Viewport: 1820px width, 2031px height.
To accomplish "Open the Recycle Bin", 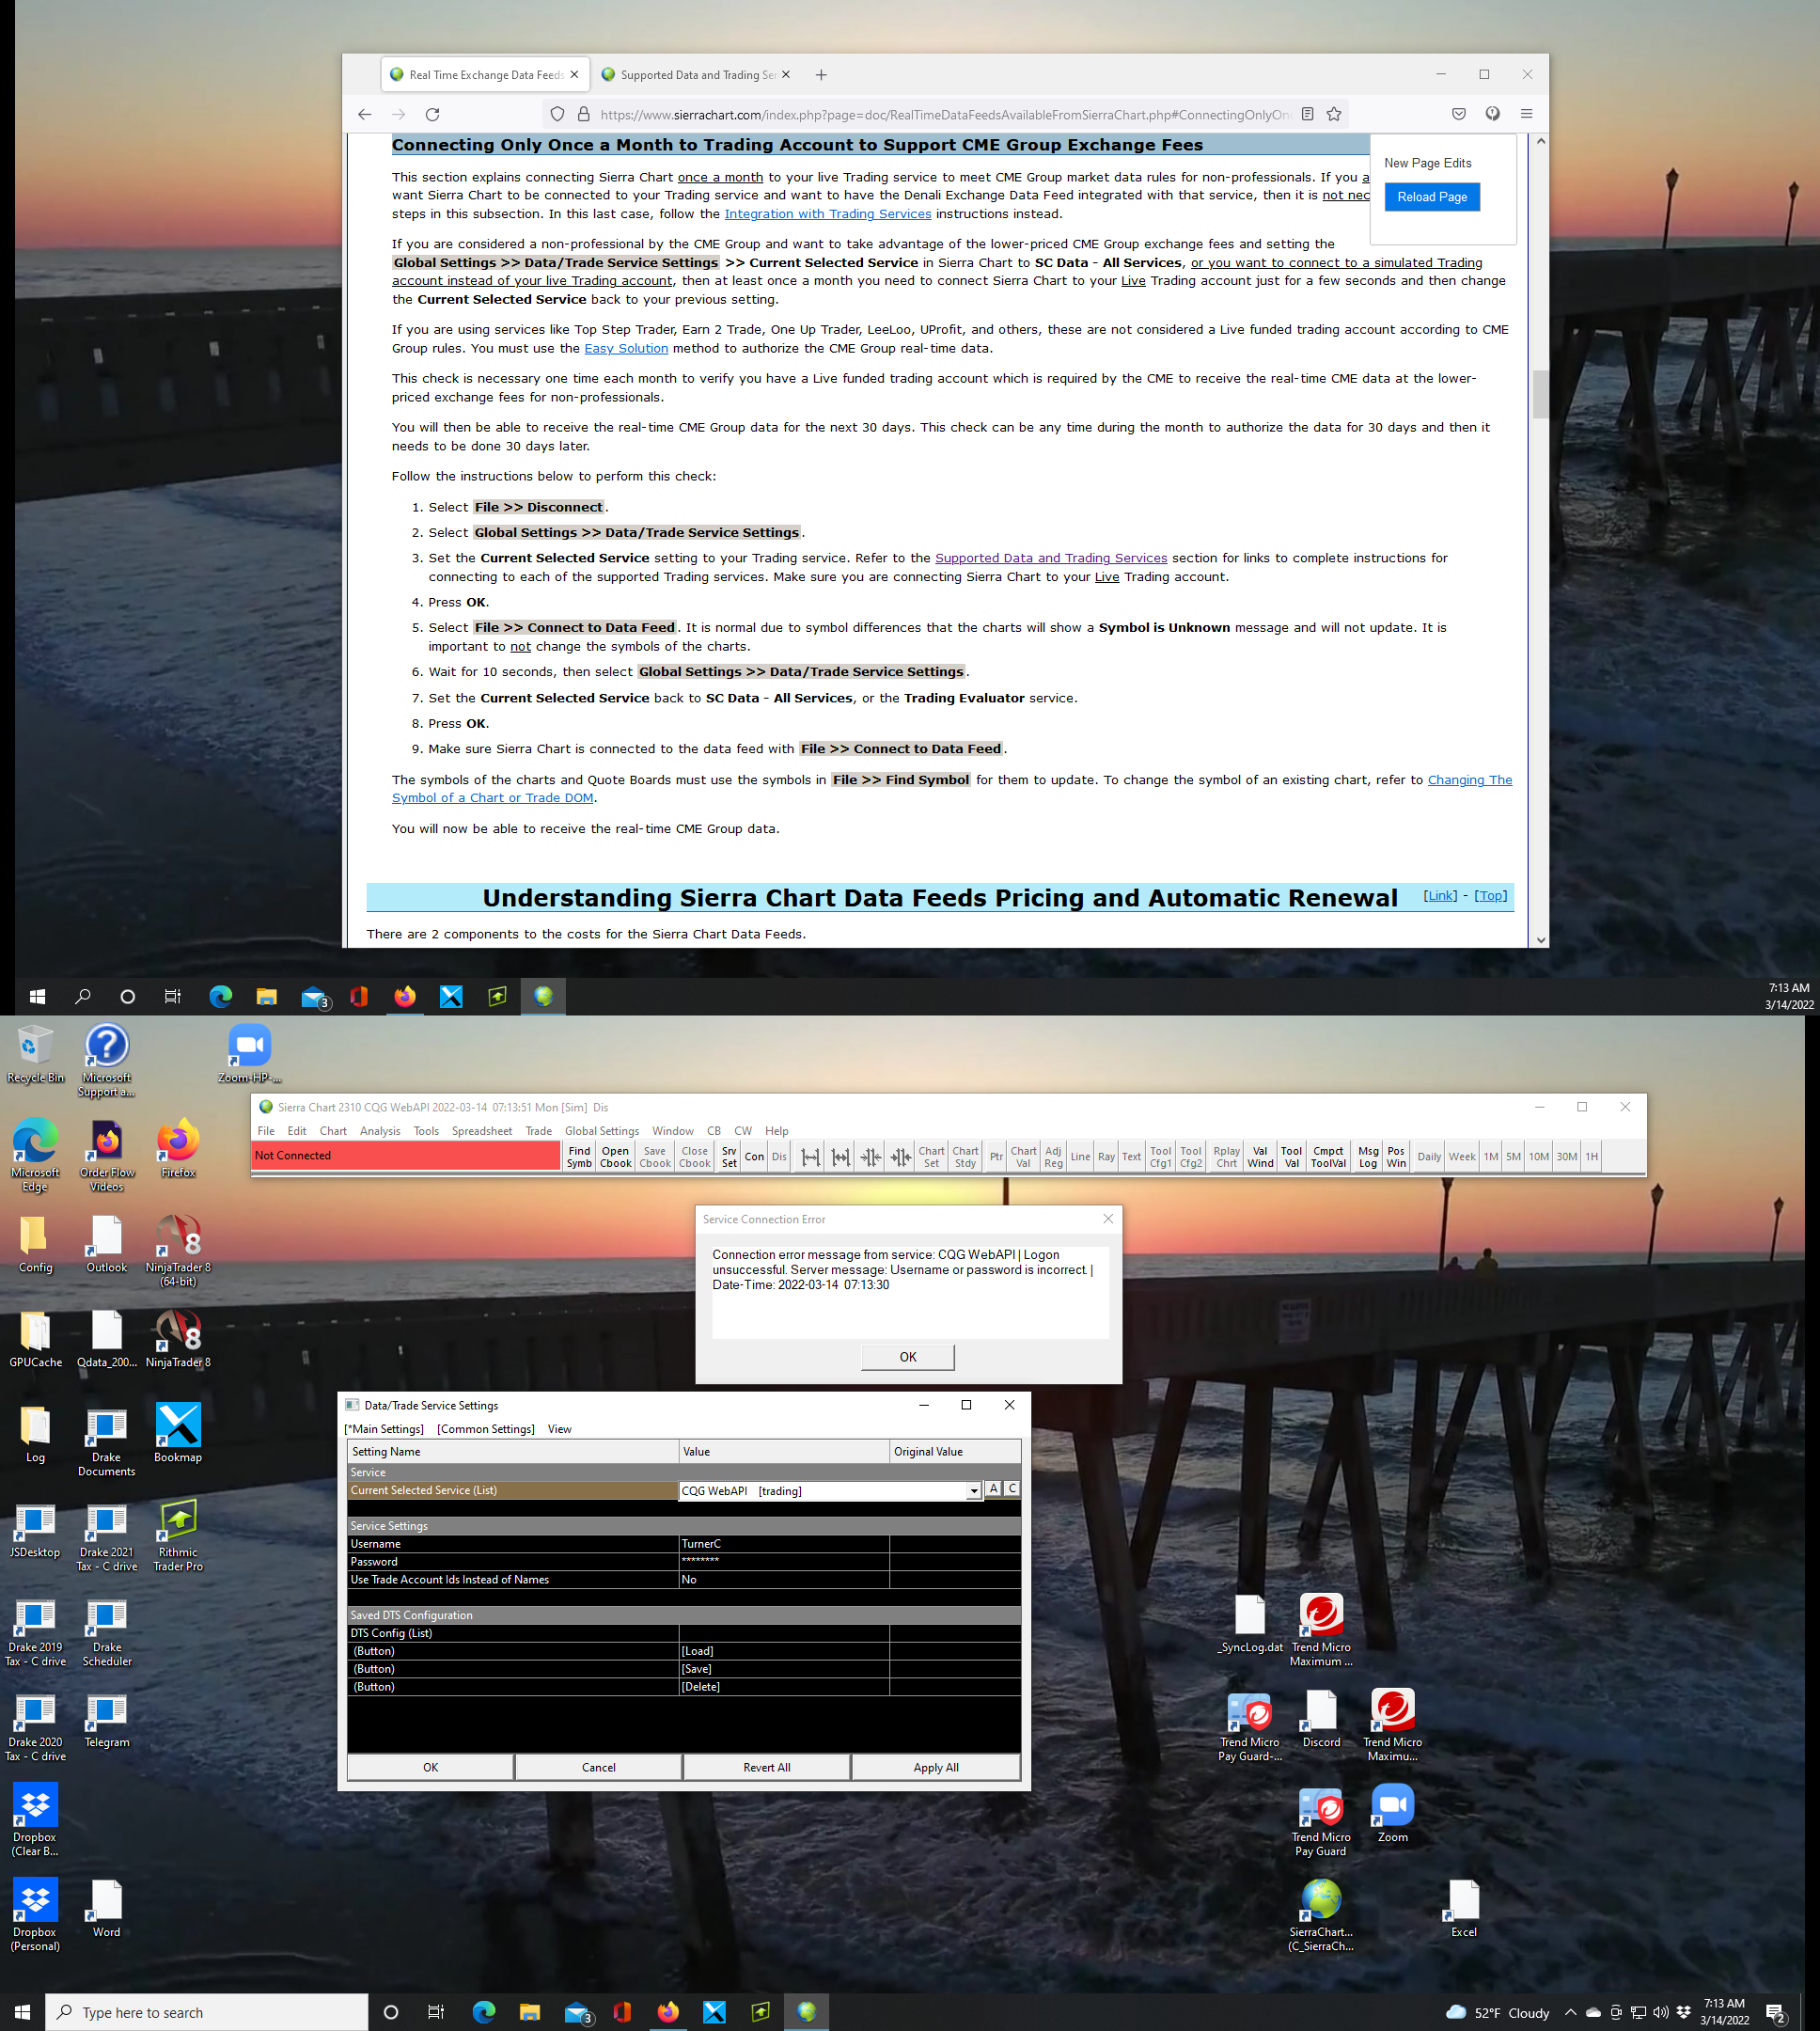I will pyautogui.click(x=35, y=1055).
